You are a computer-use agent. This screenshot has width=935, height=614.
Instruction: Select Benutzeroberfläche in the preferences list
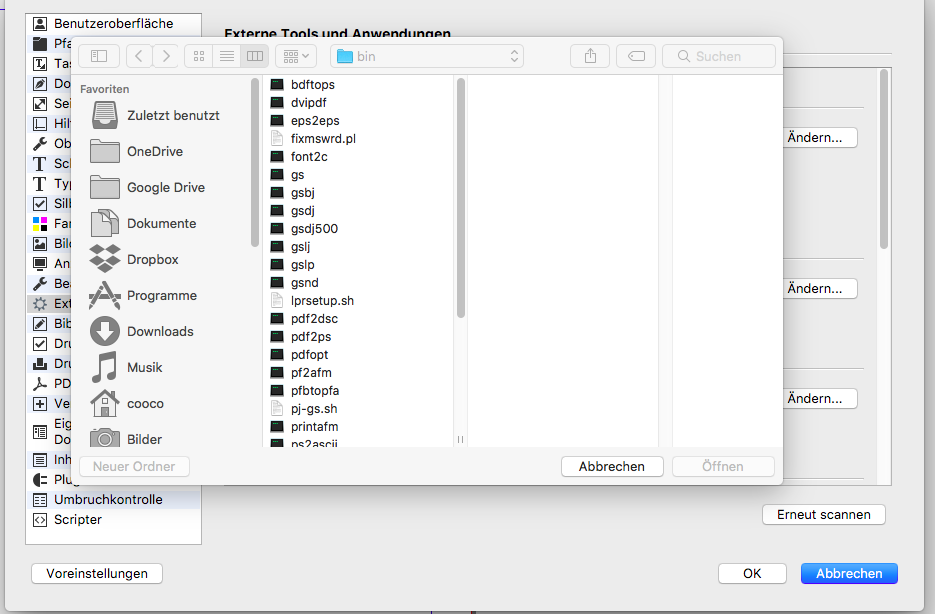[112, 23]
